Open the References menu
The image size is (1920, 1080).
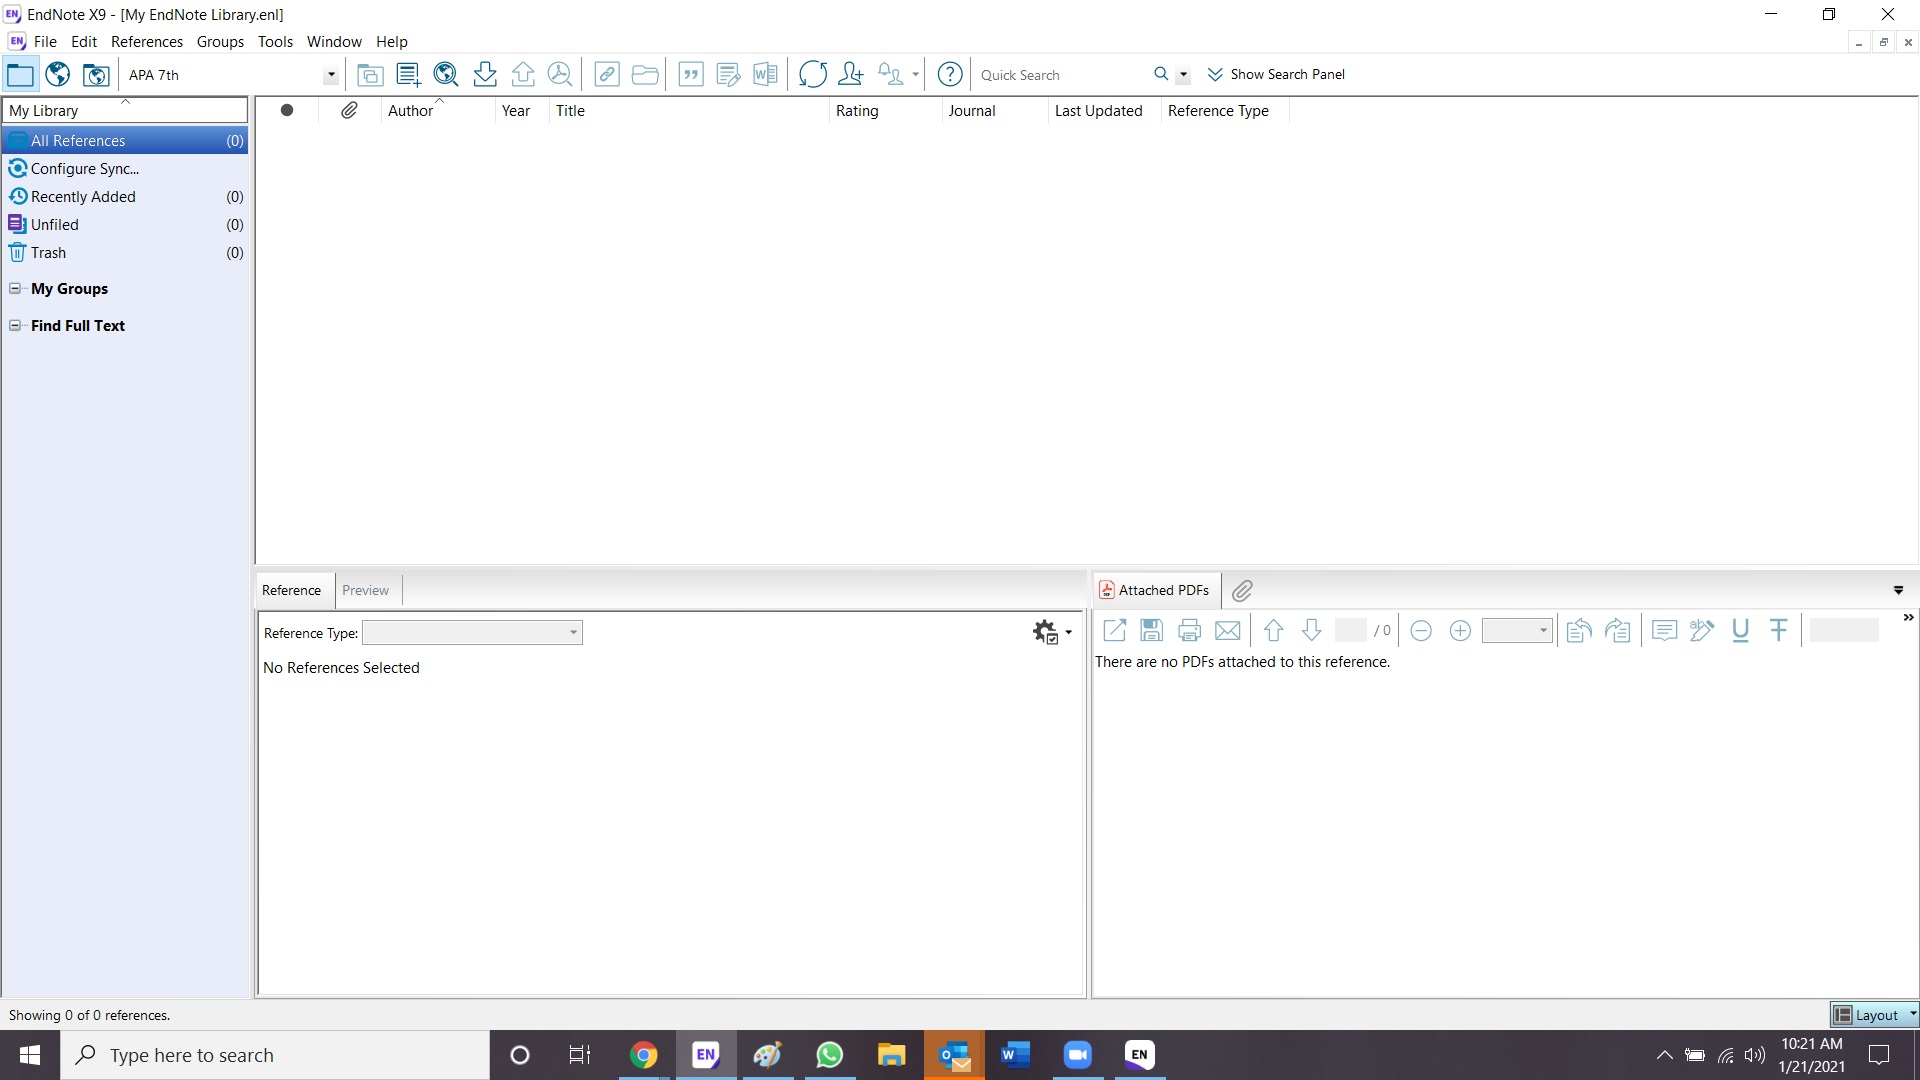(146, 41)
